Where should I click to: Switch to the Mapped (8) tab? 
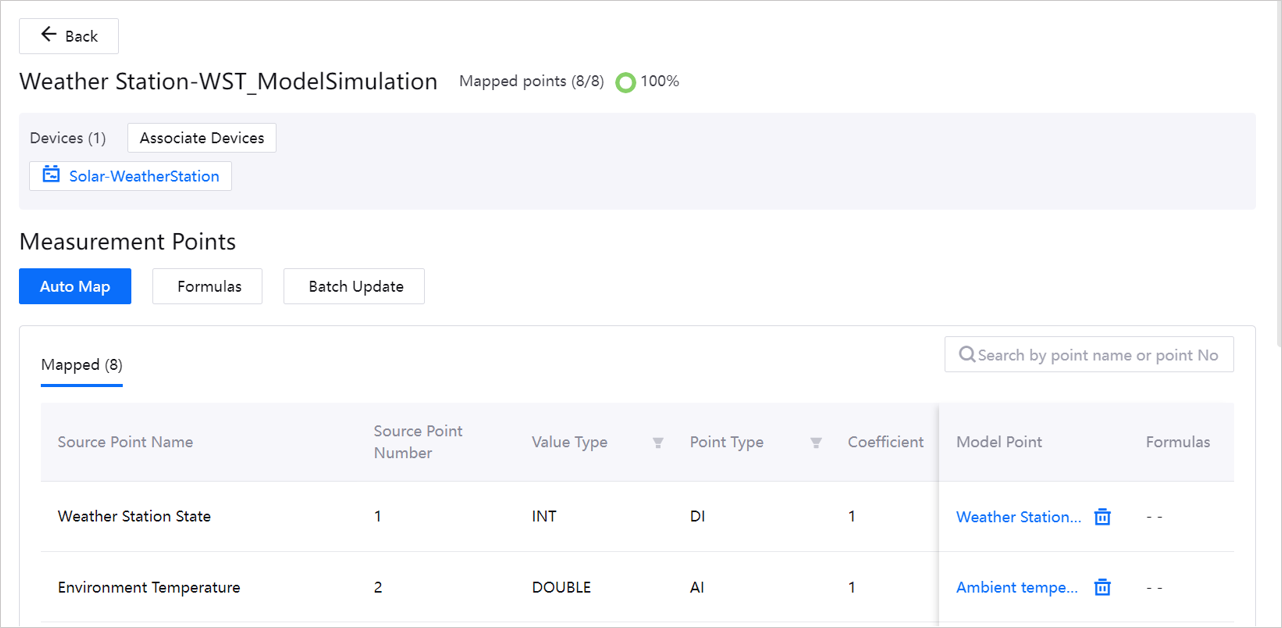pyautogui.click(x=82, y=365)
